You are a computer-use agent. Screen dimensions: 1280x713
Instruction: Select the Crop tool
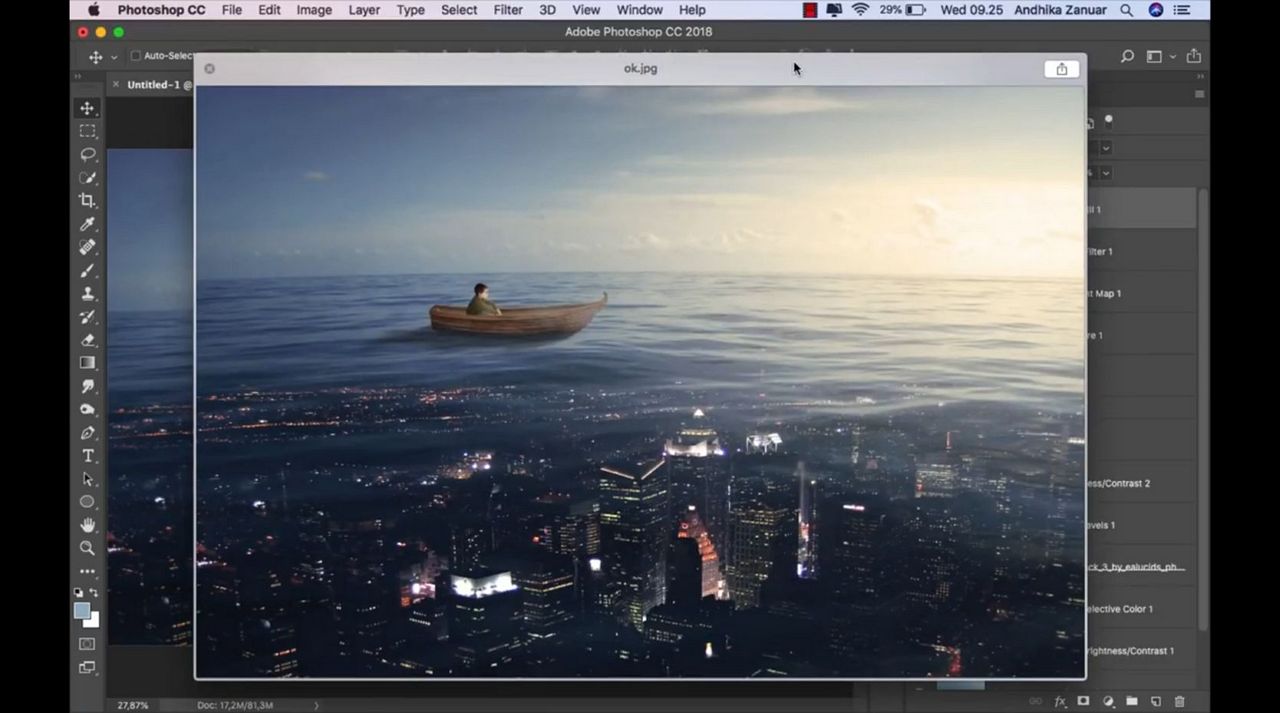(88, 200)
